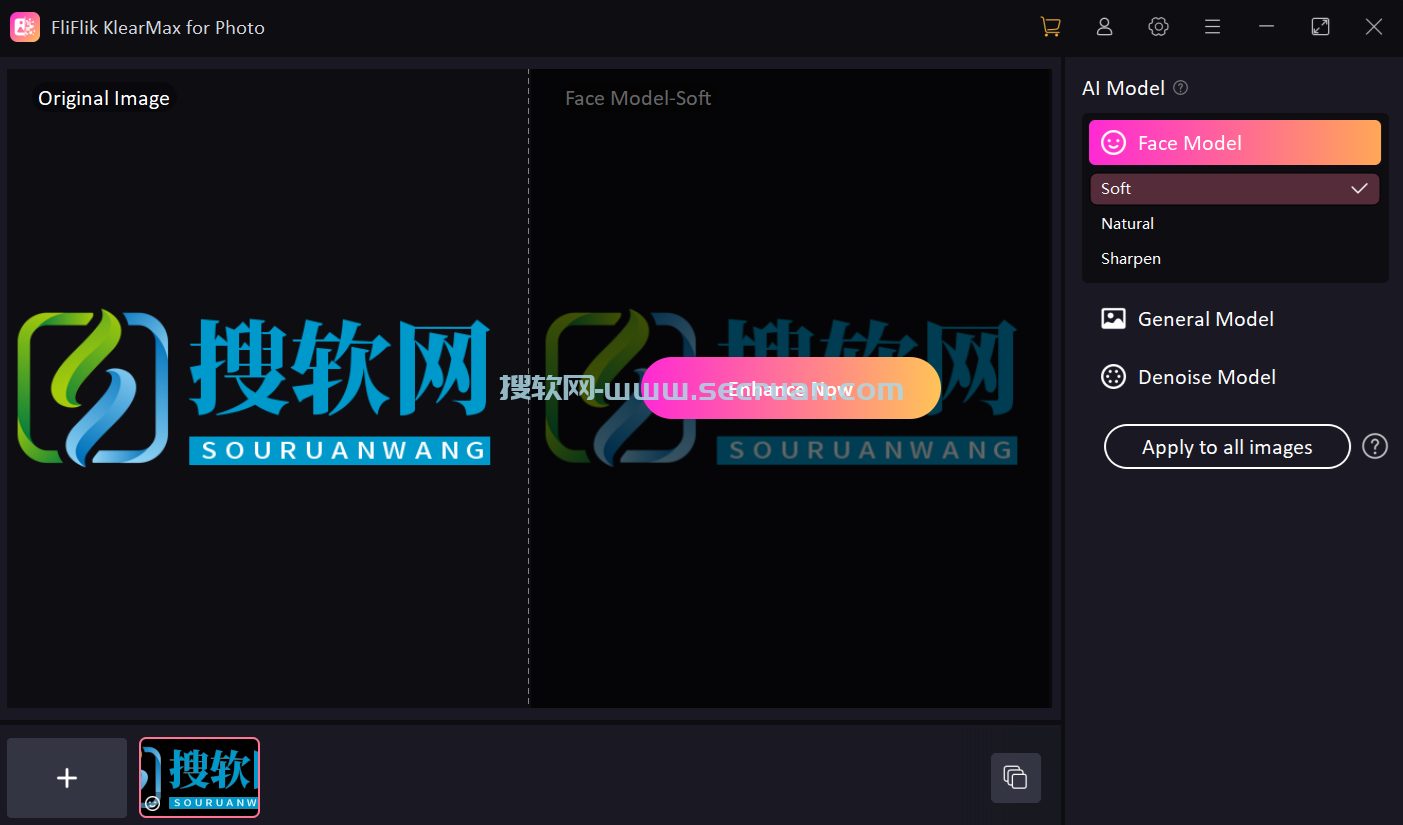This screenshot has height=825, width=1403.
Task: Open the hamburger menu icon
Action: [x=1212, y=27]
